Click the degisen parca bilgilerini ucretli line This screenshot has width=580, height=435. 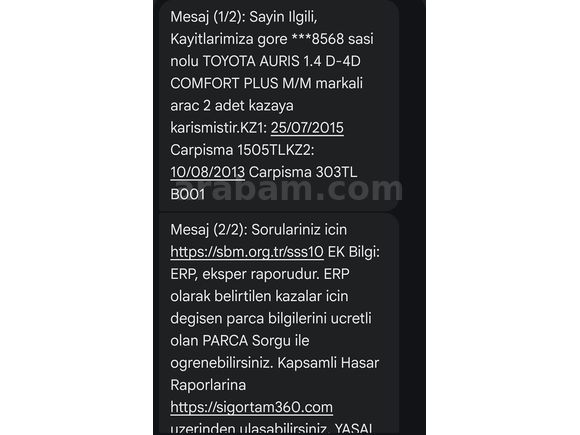tap(271, 319)
